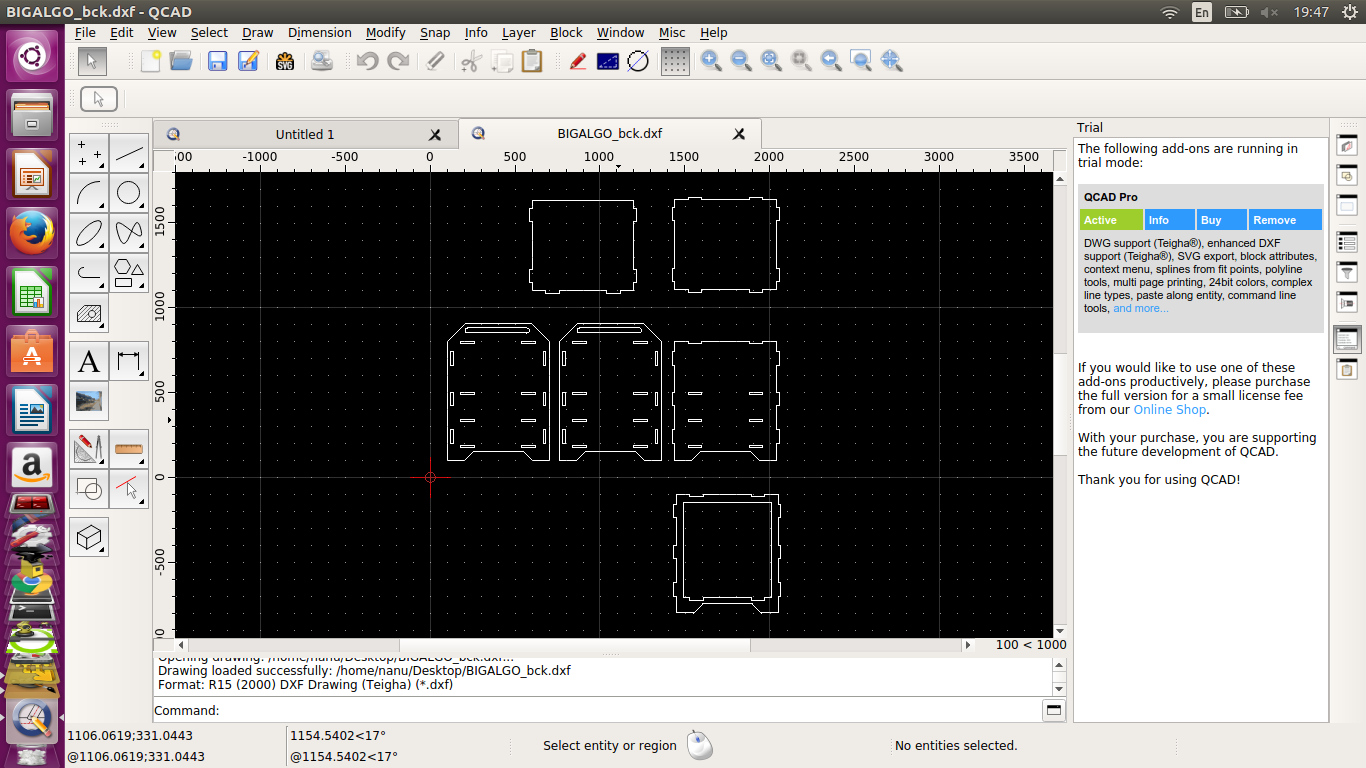1366x768 pixels.
Task: Toggle draft mode in the toolbar
Action: coord(578,61)
